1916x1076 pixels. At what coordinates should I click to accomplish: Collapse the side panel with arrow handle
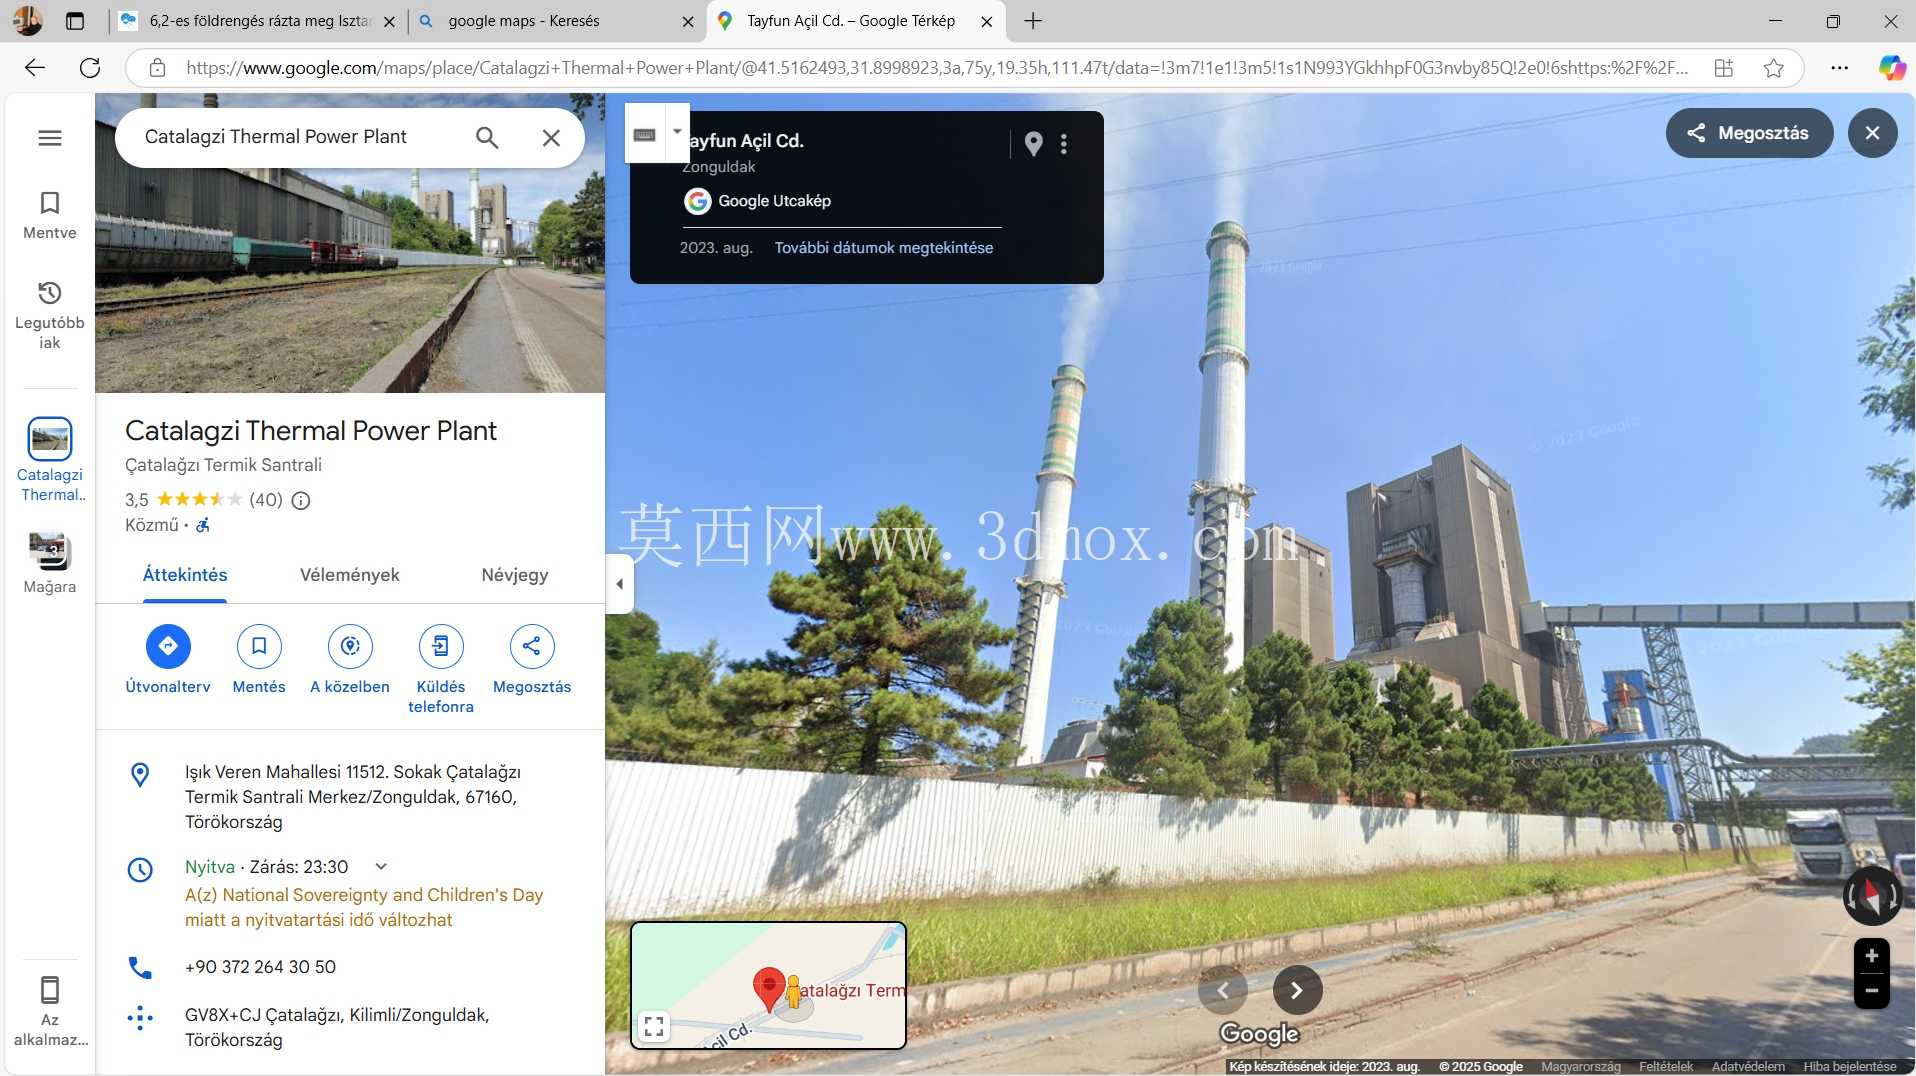[x=619, y=584]
